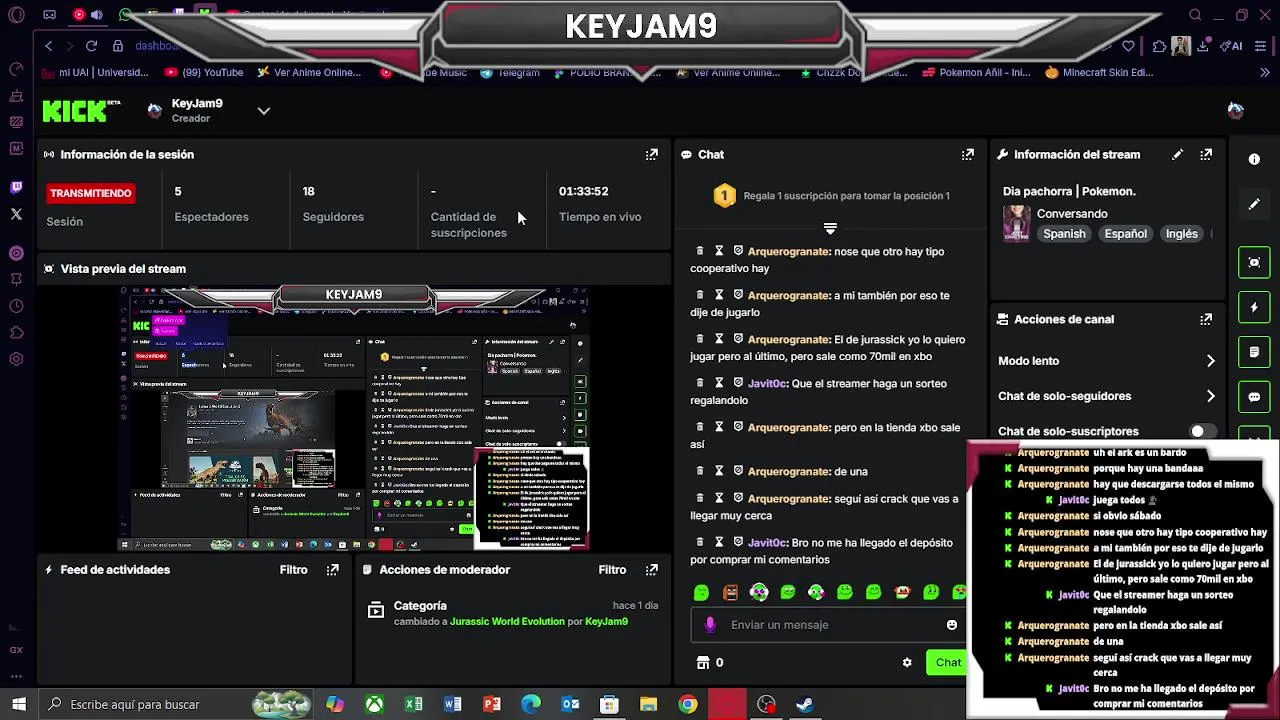Click Arquerogranate username in 'de una' message
This screenshot has width=1280, height=720.
point(789,472)
